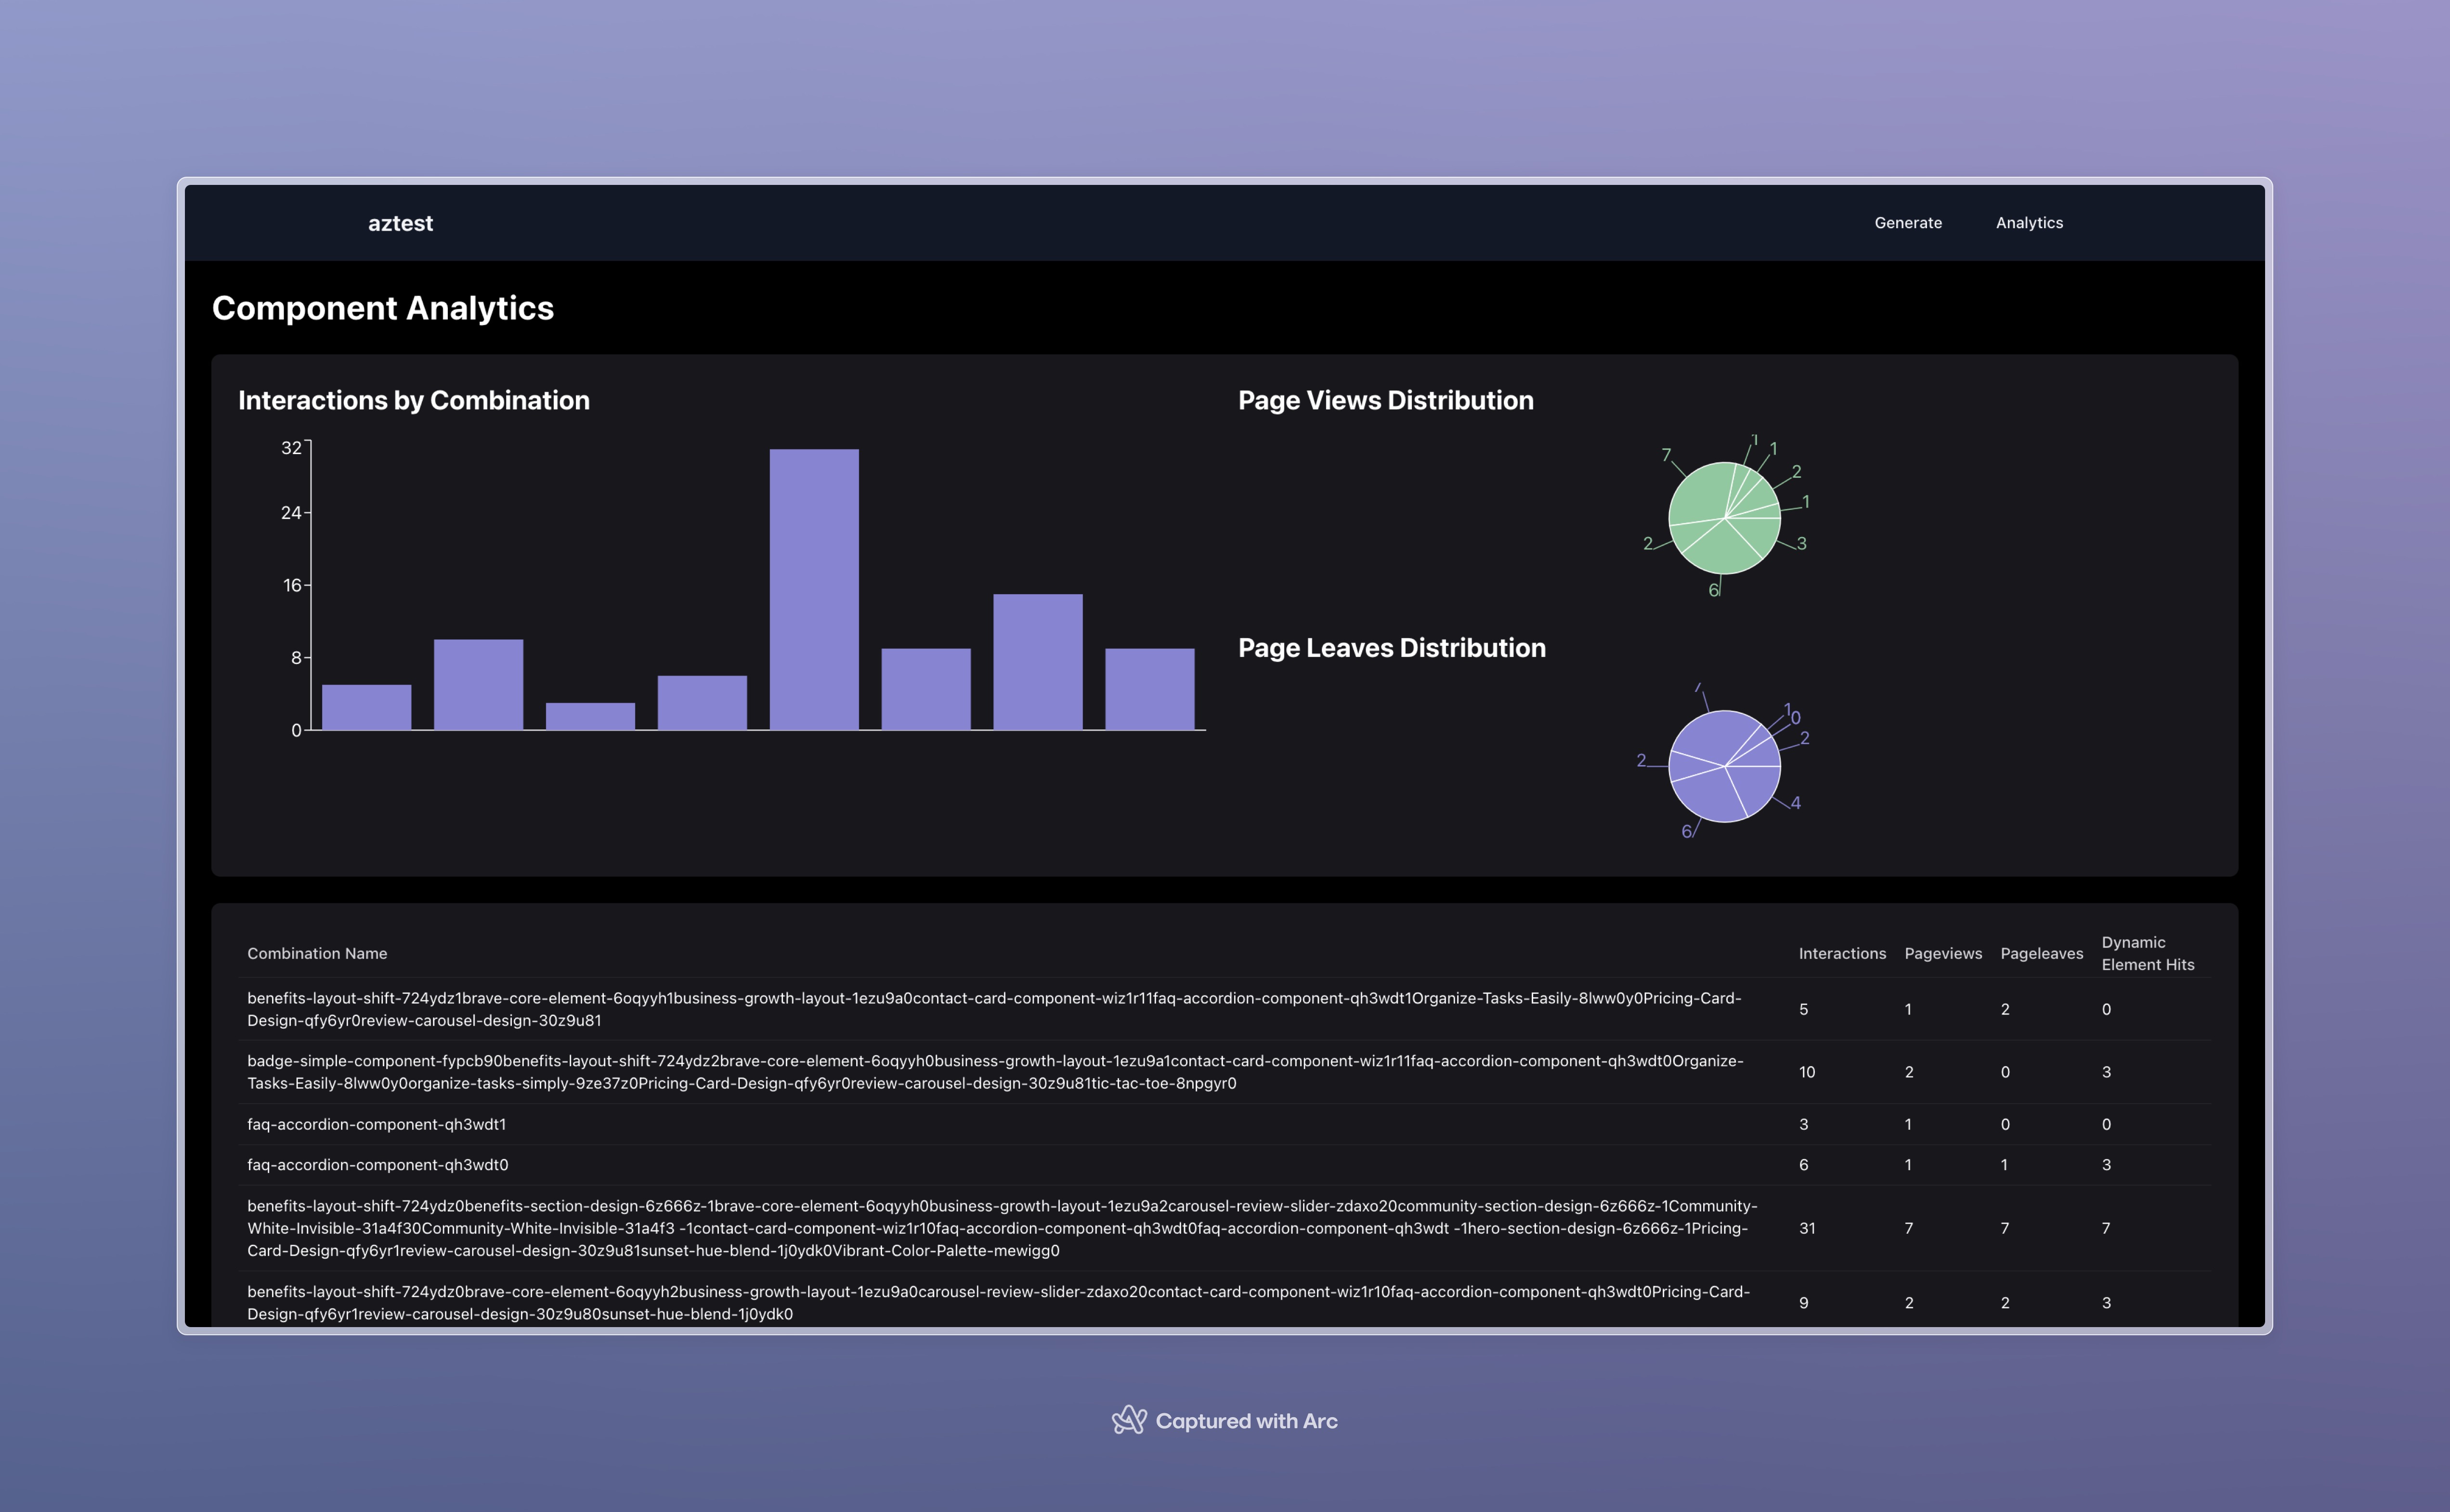Select the badge-simple-component combination row
The image size is (2450, 1512).
(x=994, y=1072)
